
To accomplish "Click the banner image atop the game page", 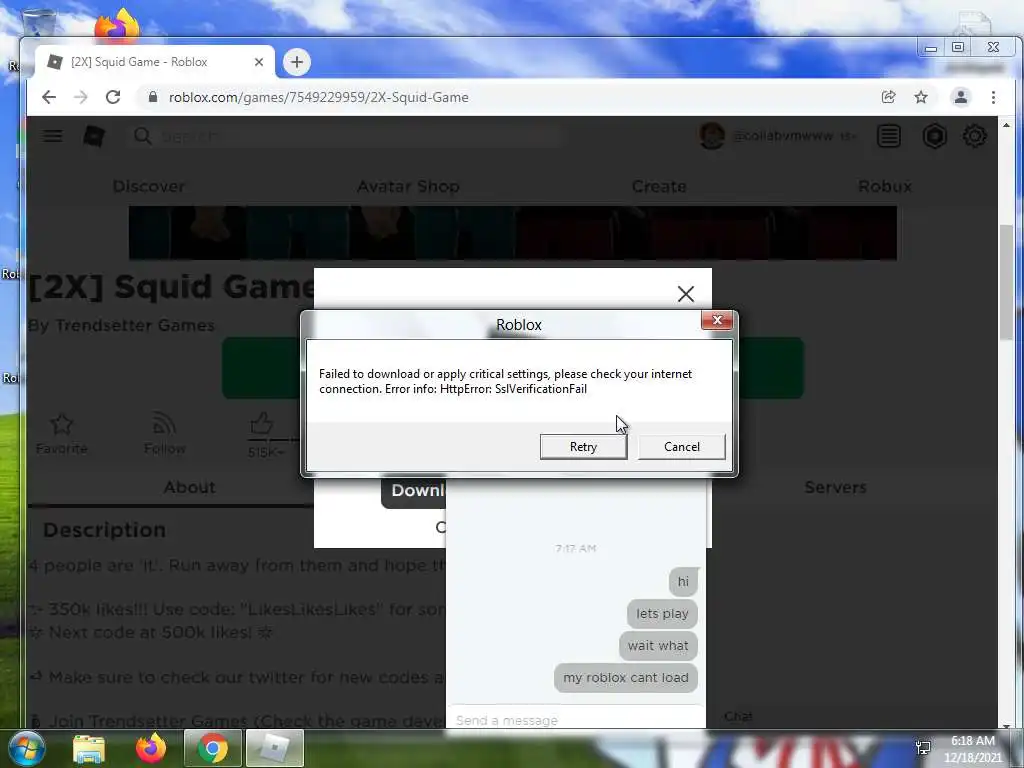I will coord(513,232).
